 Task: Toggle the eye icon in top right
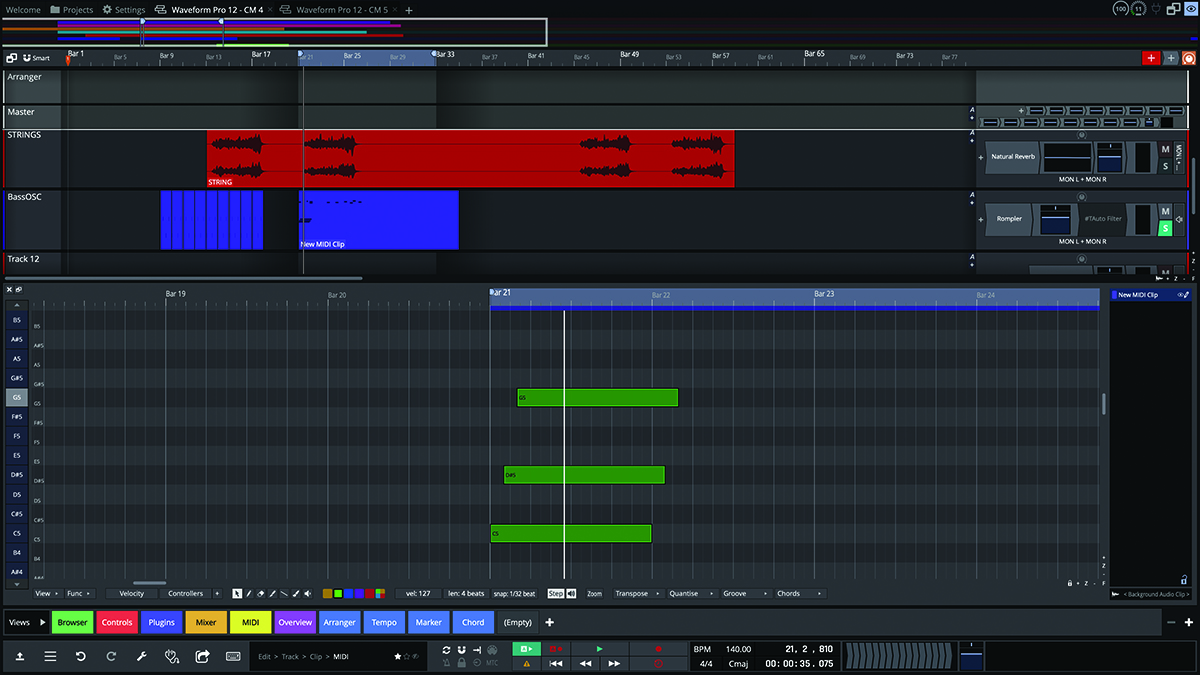coord(1191,9)
